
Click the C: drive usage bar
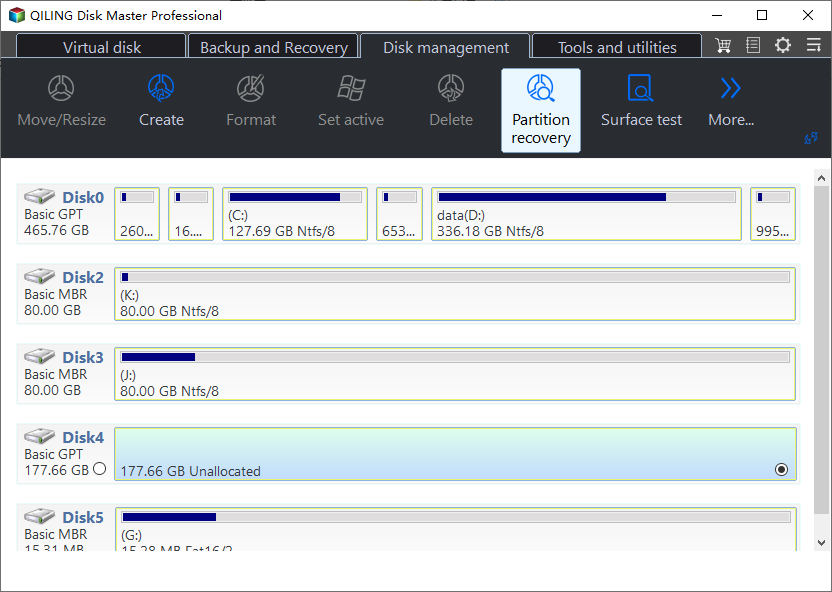(x=295, y=197)
